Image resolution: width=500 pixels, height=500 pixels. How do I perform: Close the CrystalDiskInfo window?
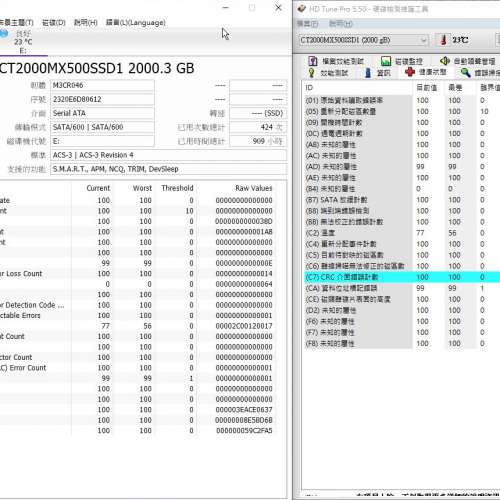[x=278, y=8]
